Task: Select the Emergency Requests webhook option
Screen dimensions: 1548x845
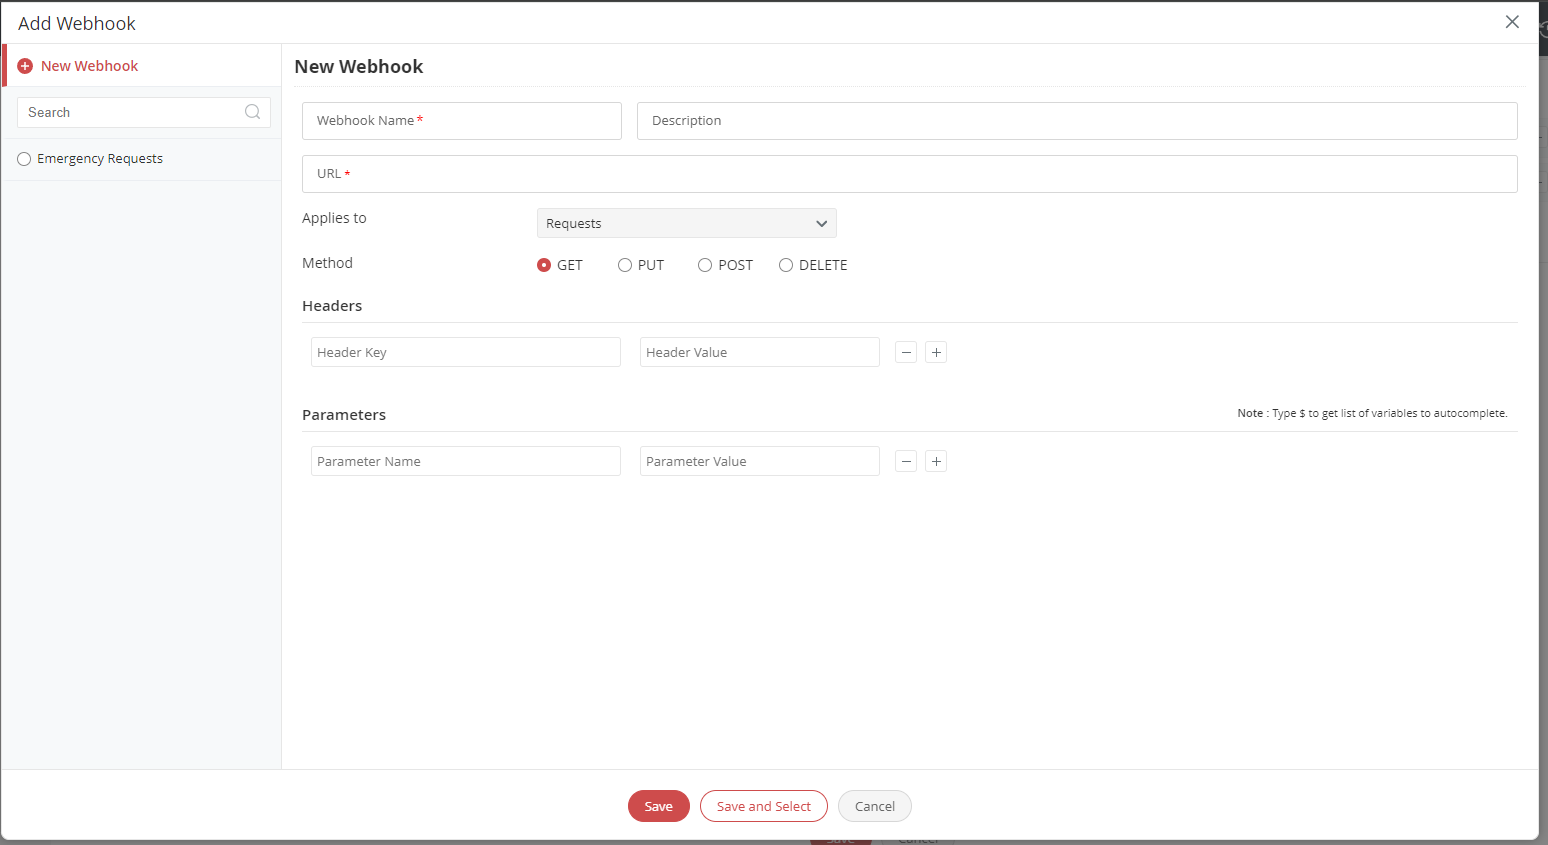Action: (x=23, y=158)
